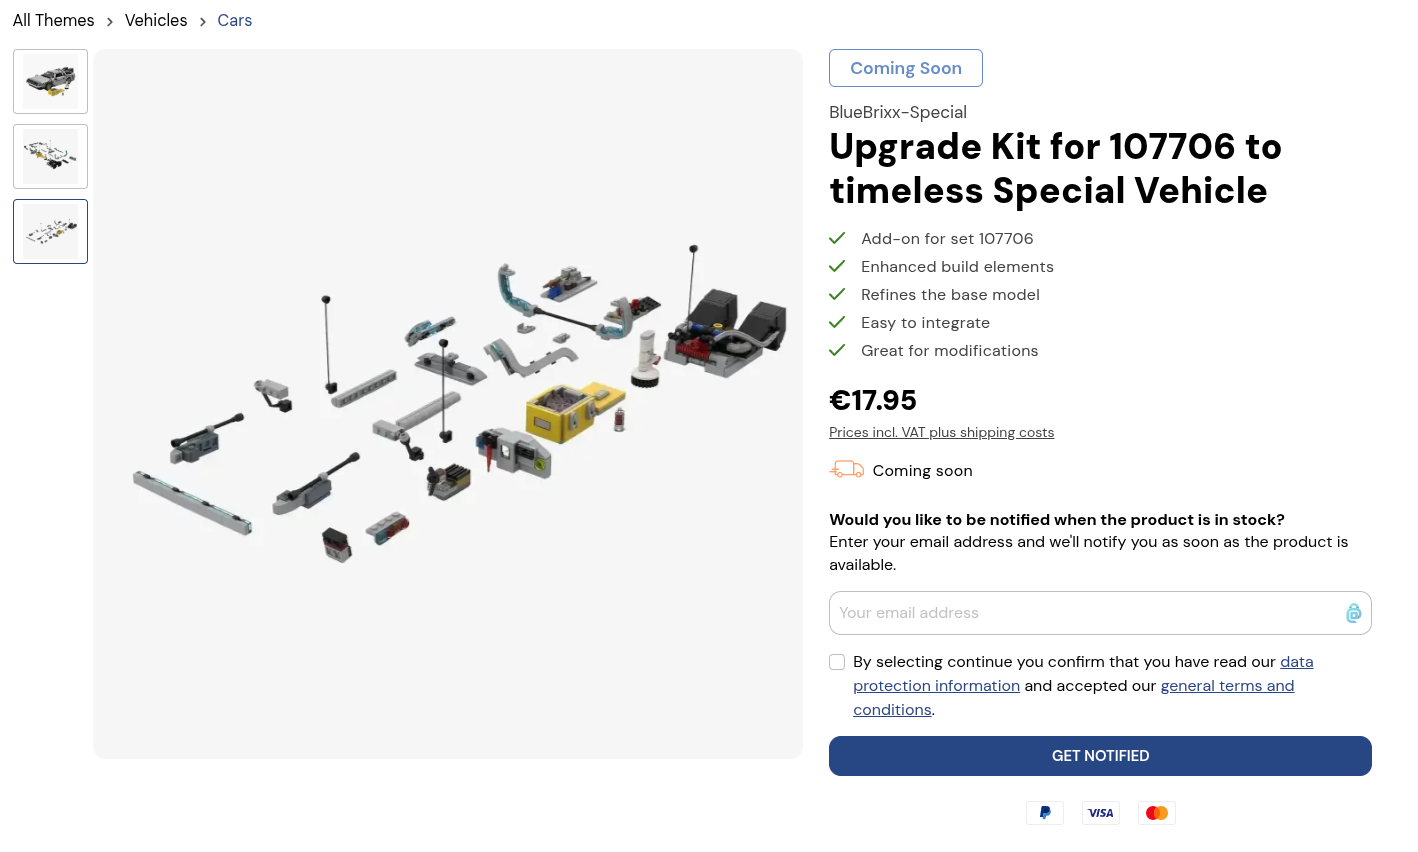Open general terms and conditions link
This screenshot has height=852, width=1418.
pos(1074,698)
